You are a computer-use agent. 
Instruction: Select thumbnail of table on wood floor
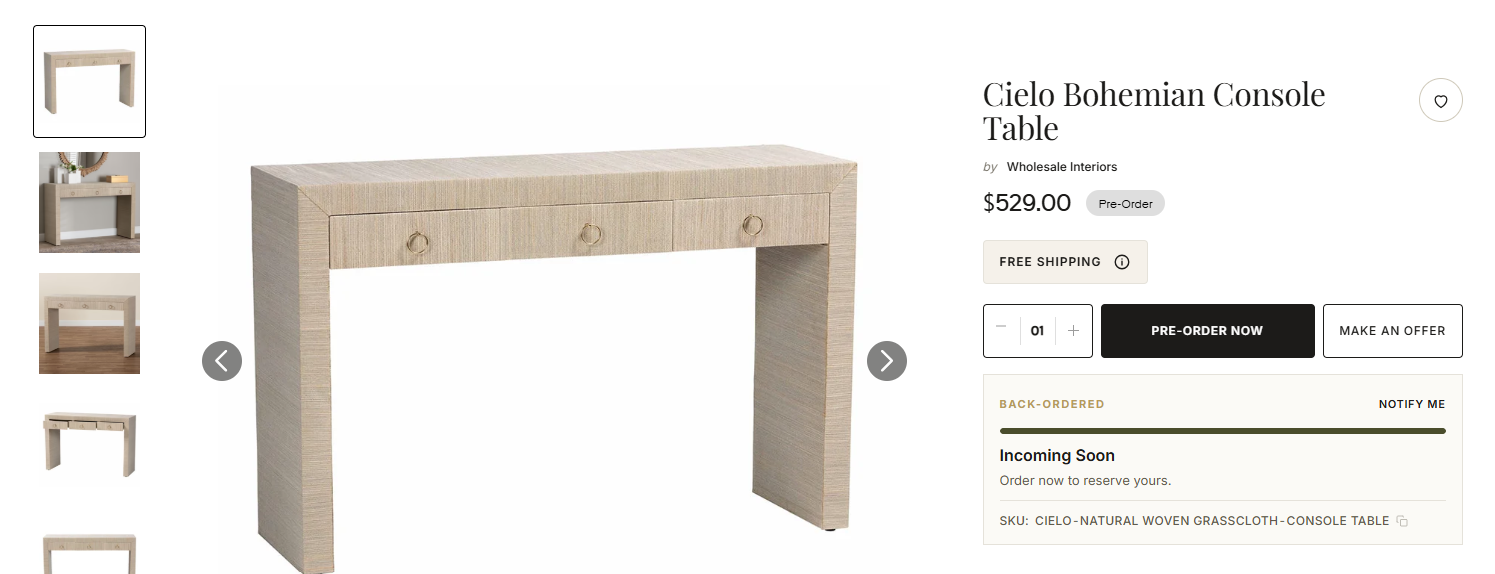[x=90, y=323]
